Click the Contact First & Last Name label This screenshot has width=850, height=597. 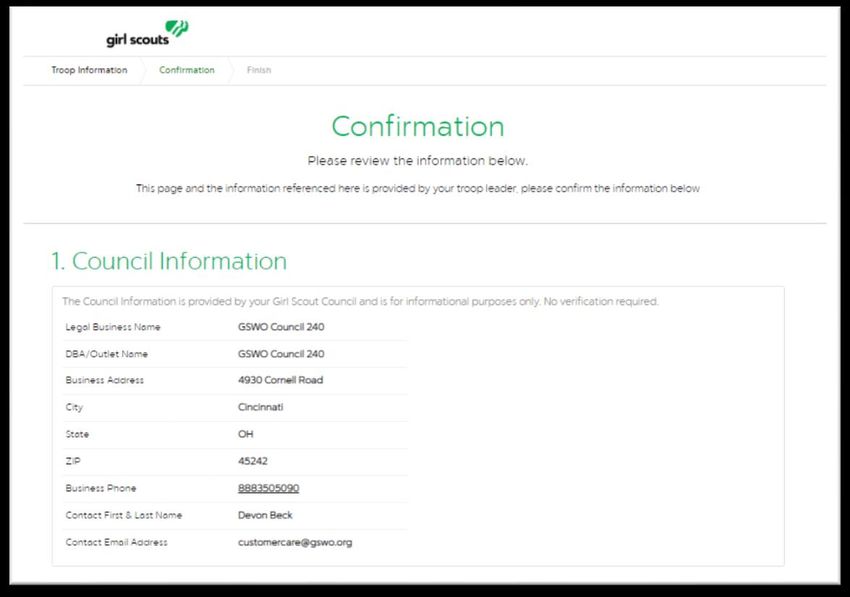tap(124, 515)
